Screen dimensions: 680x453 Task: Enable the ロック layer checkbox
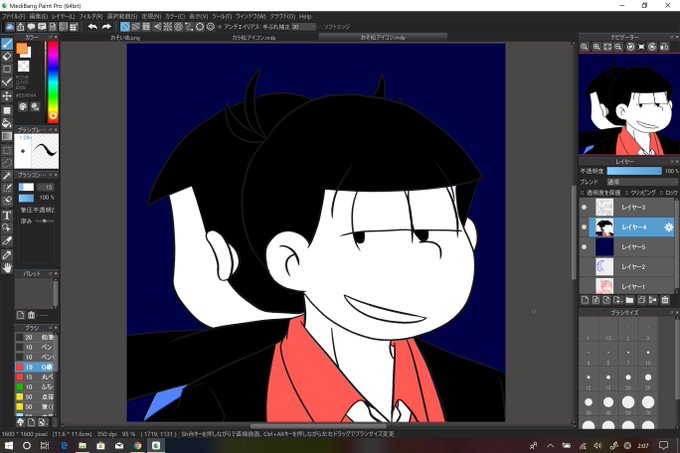click(x=661, y=192)
